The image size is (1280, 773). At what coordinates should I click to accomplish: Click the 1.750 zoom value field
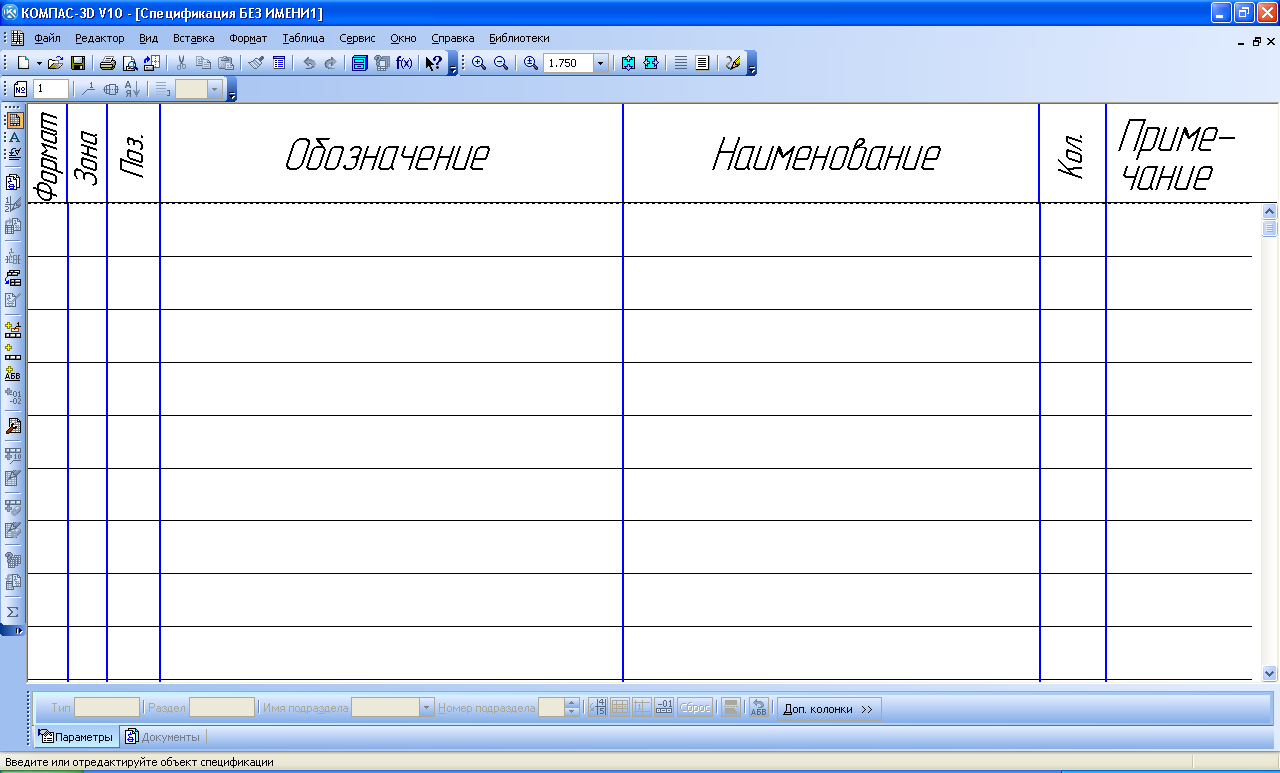coord(568,63)
